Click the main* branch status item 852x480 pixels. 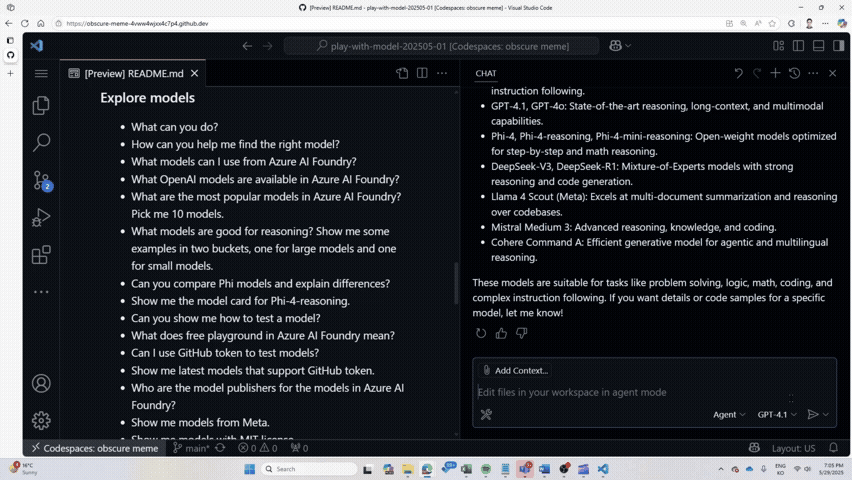click(x=191, y=448)
